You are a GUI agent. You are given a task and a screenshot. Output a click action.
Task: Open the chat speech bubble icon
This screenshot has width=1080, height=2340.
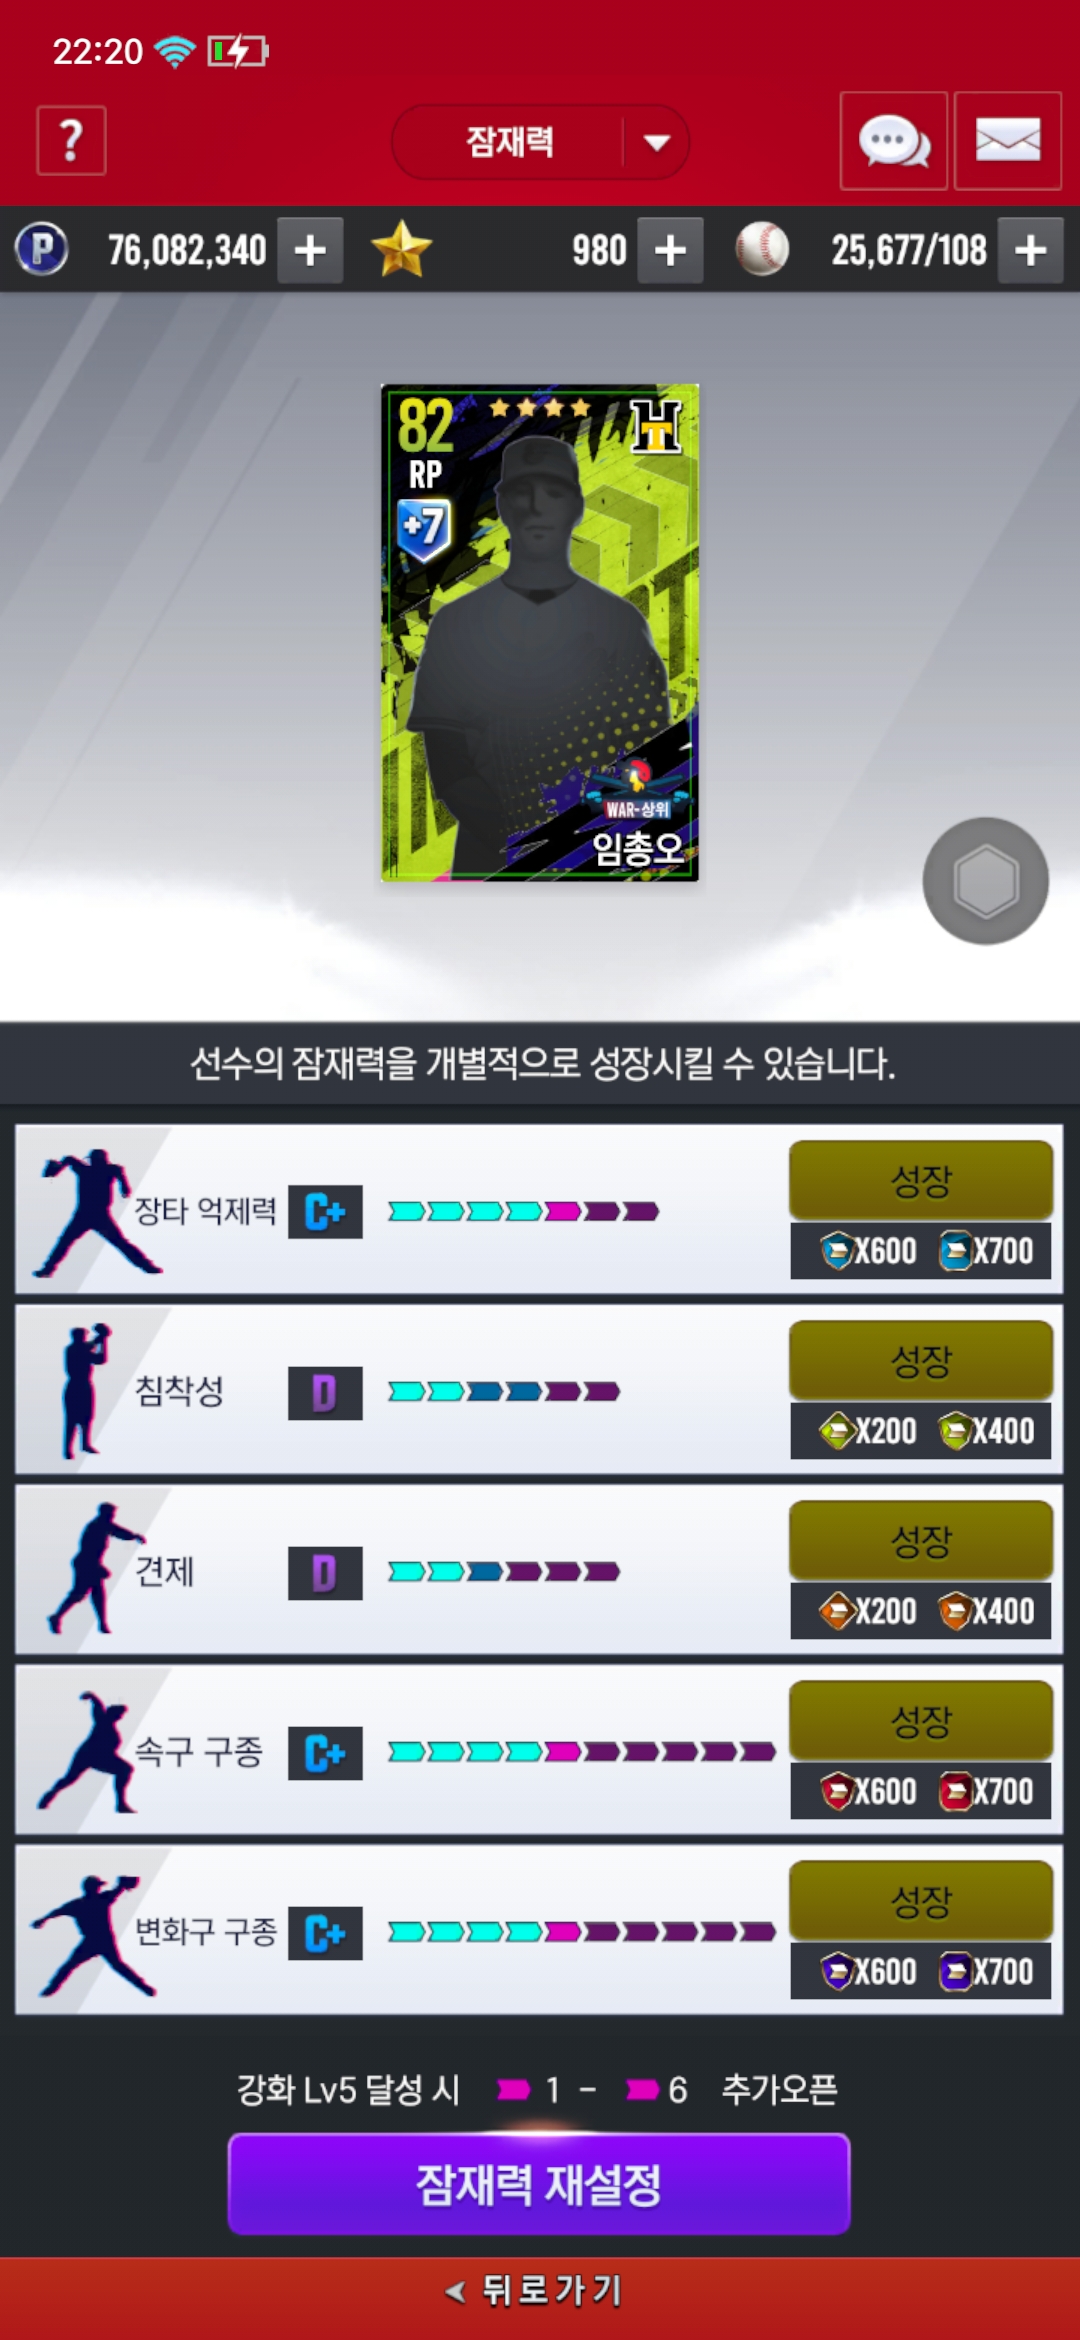893,141
